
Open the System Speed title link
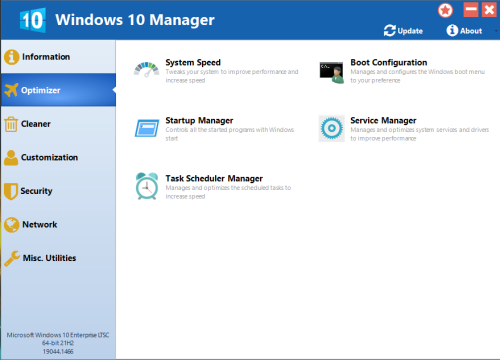pos(193,63)
